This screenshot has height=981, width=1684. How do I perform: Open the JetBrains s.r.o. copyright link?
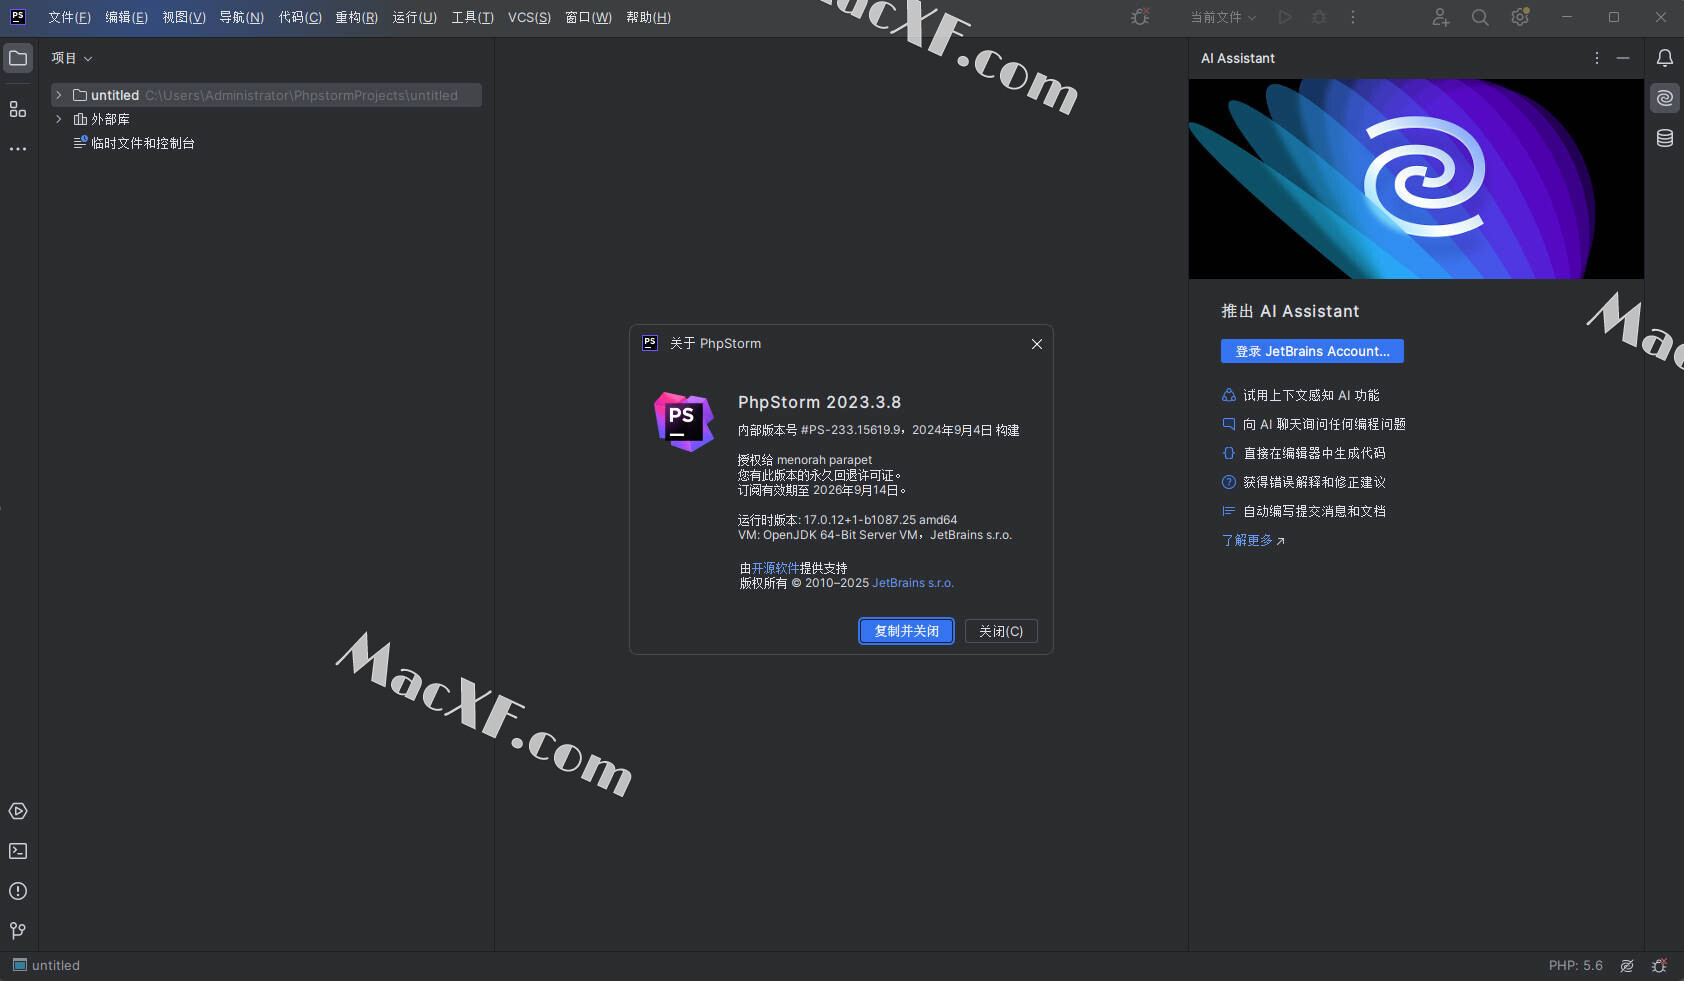tap(913, 583)
